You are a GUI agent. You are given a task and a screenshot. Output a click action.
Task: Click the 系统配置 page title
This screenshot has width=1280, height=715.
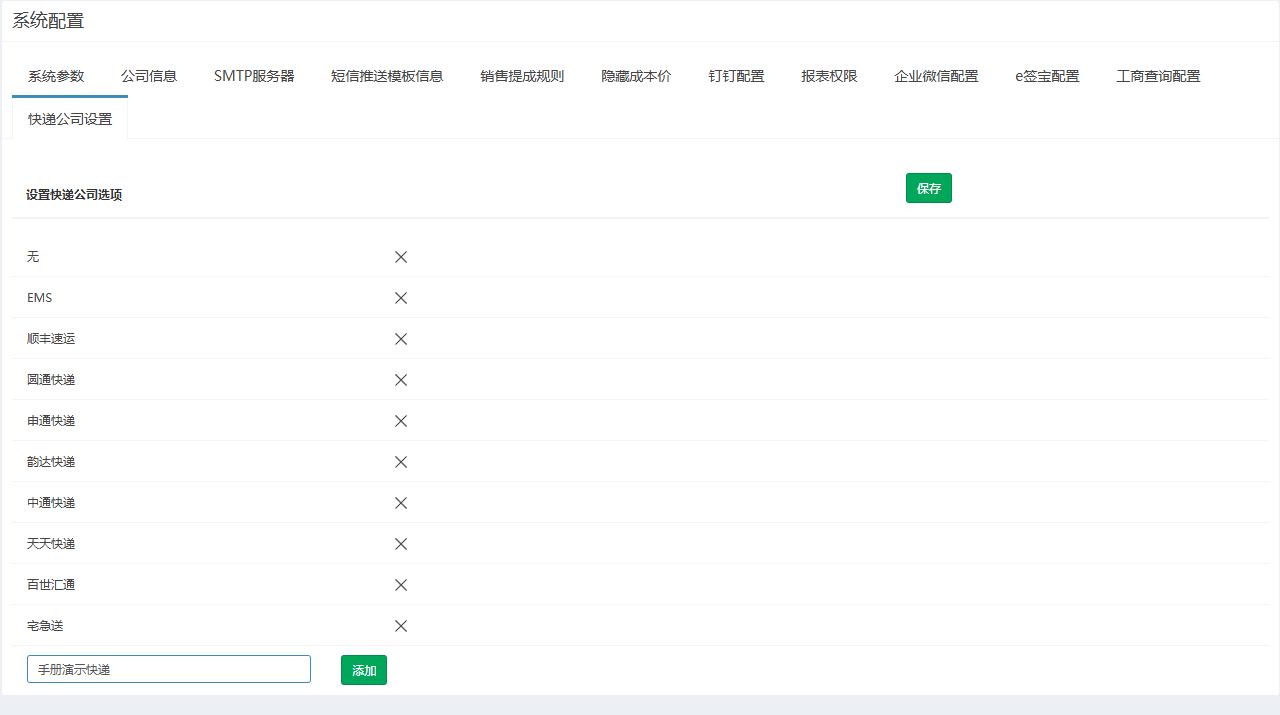tap(48, 21)
